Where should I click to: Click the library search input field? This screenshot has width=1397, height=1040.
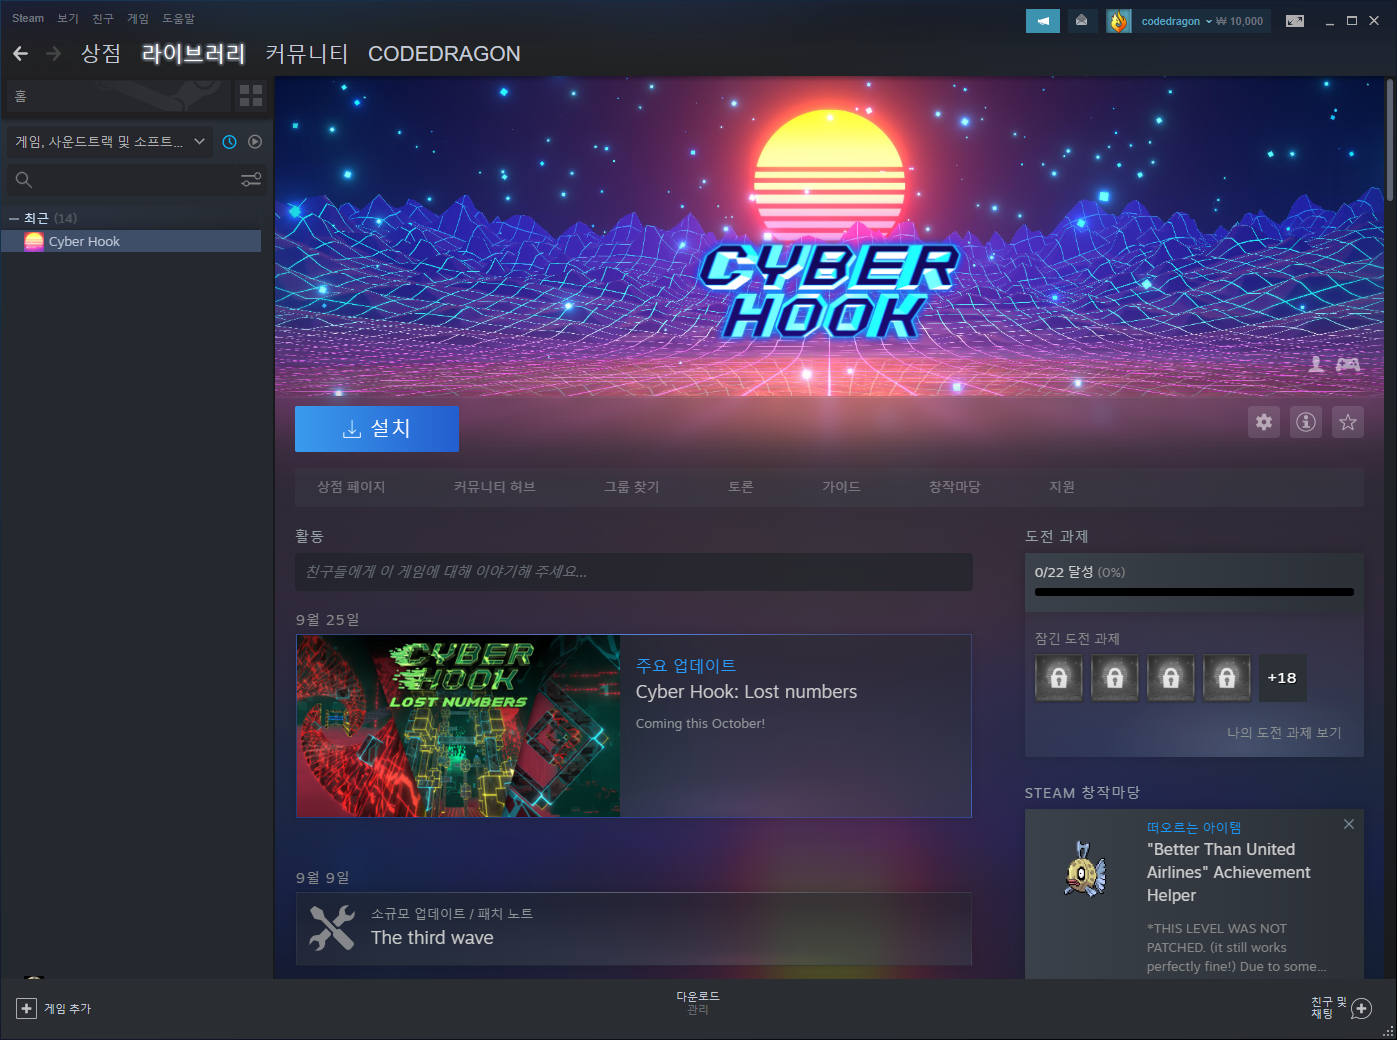click(x=136, y=180)
